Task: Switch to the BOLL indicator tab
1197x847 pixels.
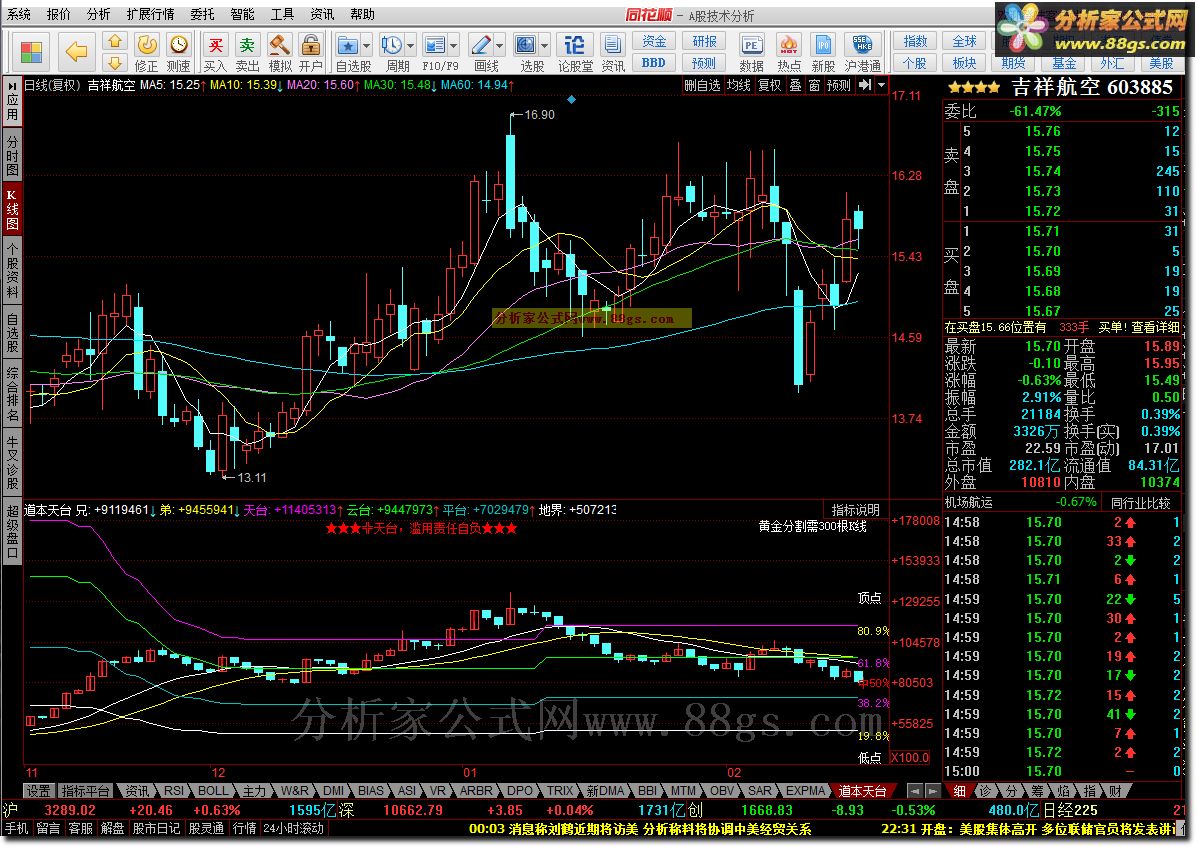Action: tap(212, 791)
